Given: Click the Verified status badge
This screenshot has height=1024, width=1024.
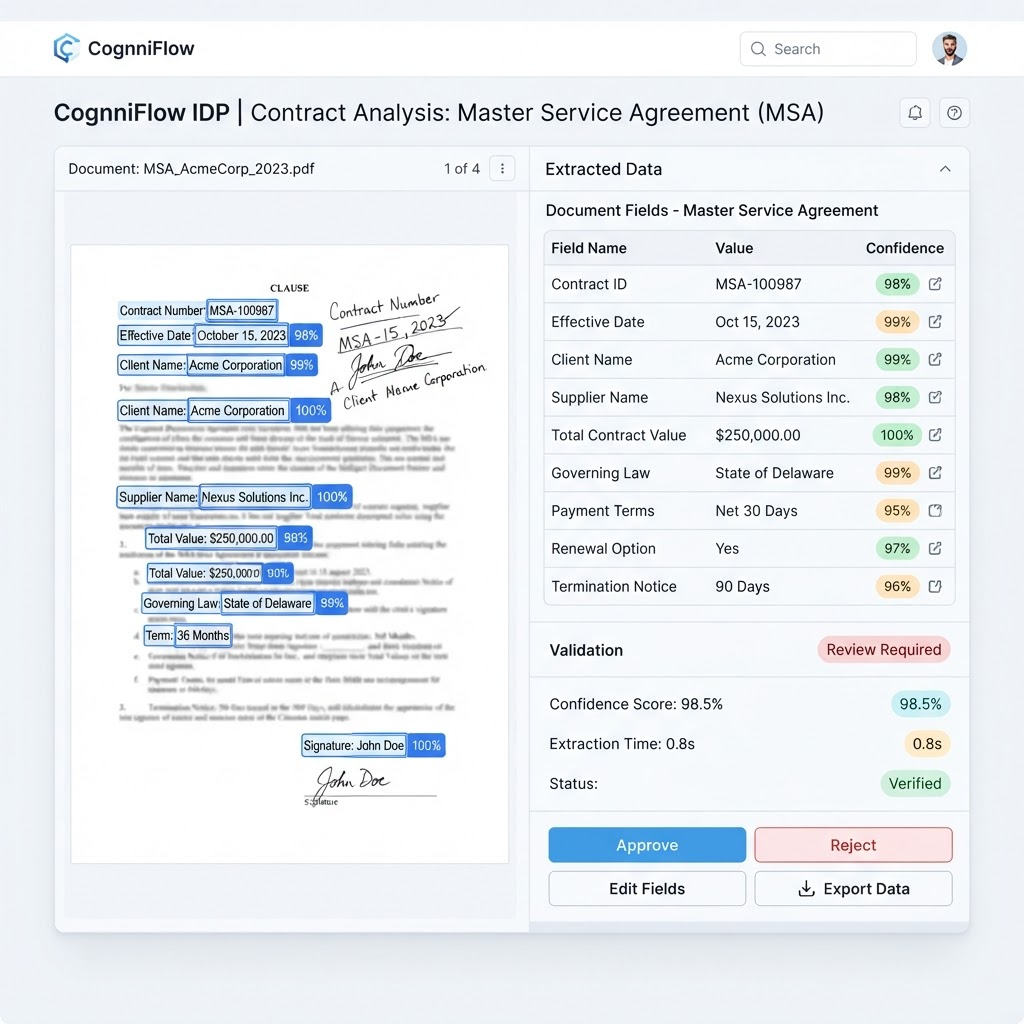Looking at the screenshot, I should click(x=915, y=784).
